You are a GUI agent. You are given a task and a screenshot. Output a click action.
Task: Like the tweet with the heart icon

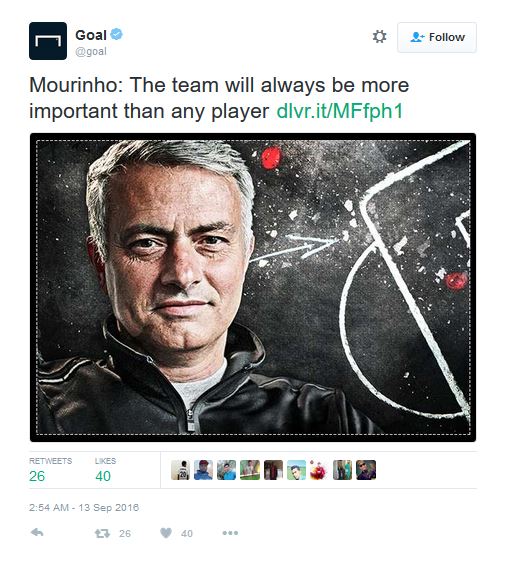(166, 533)
